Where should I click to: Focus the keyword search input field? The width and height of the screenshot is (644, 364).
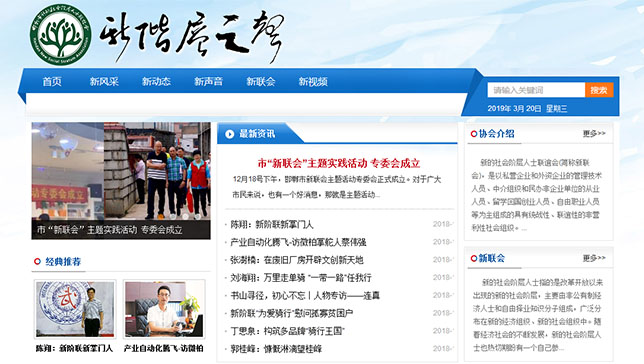point(536,90)
